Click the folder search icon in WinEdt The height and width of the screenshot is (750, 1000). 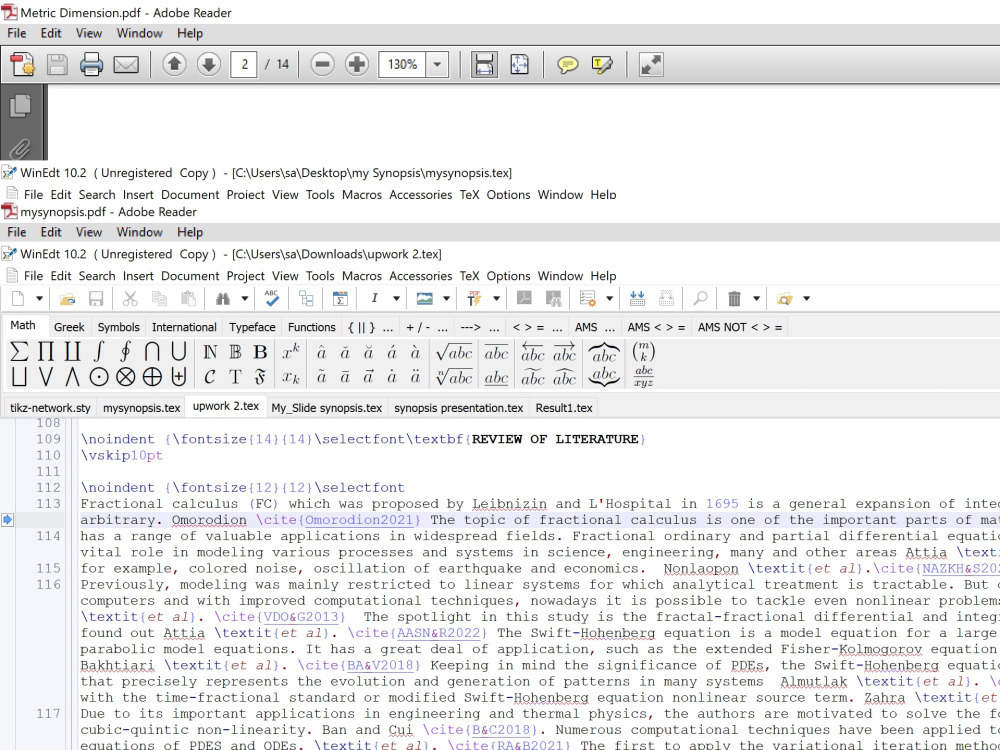pyautogui.click(x=784, y=298)
